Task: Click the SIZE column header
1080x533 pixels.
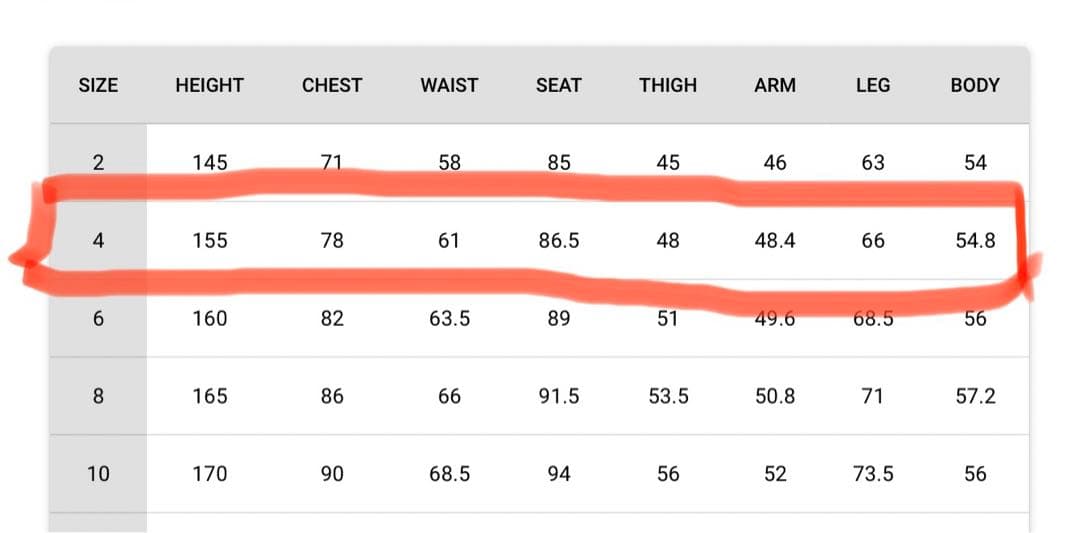Action: tap(98, 85)
